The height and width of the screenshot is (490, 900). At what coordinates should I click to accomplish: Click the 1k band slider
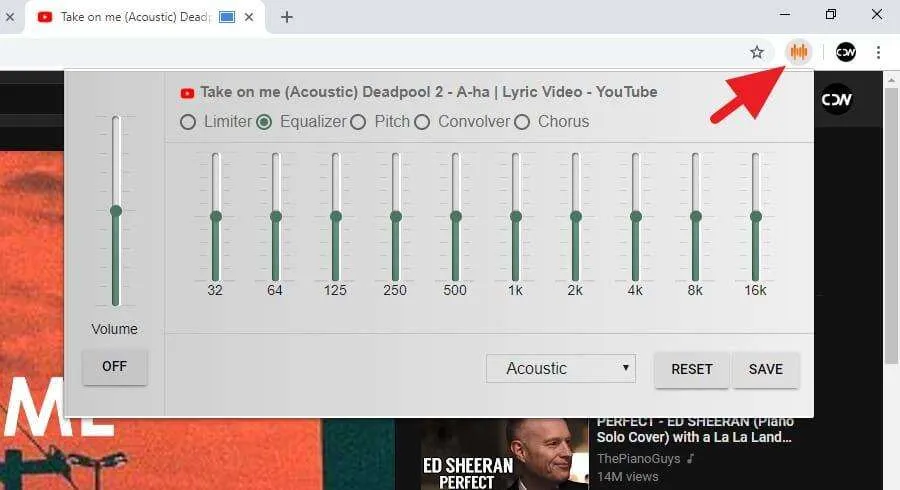coord(515,217)
